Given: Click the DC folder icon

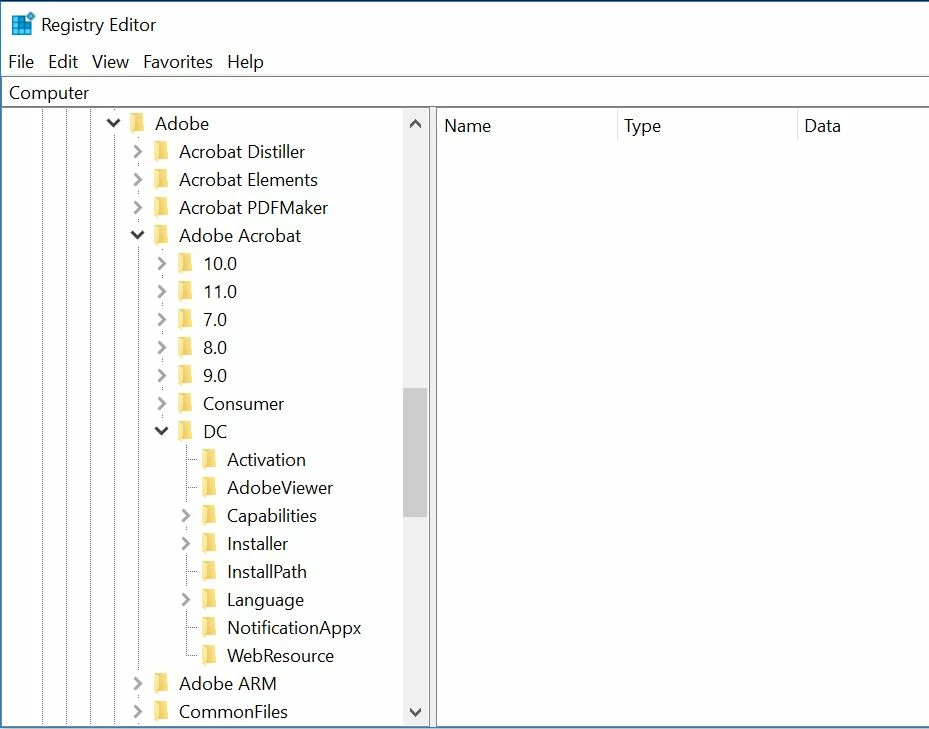Looking at the screenshot, I should point(186,431).
